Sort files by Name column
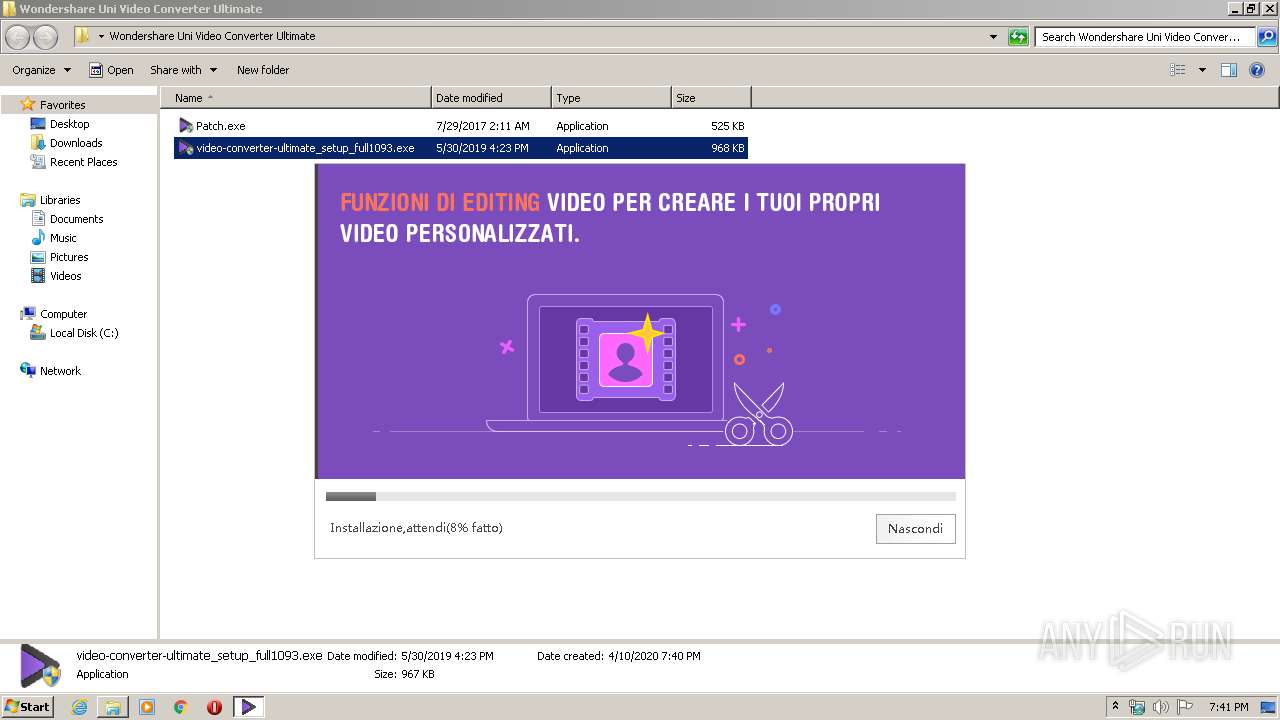The height and width of the screenshot is (720, 1280). pos(296,98)
